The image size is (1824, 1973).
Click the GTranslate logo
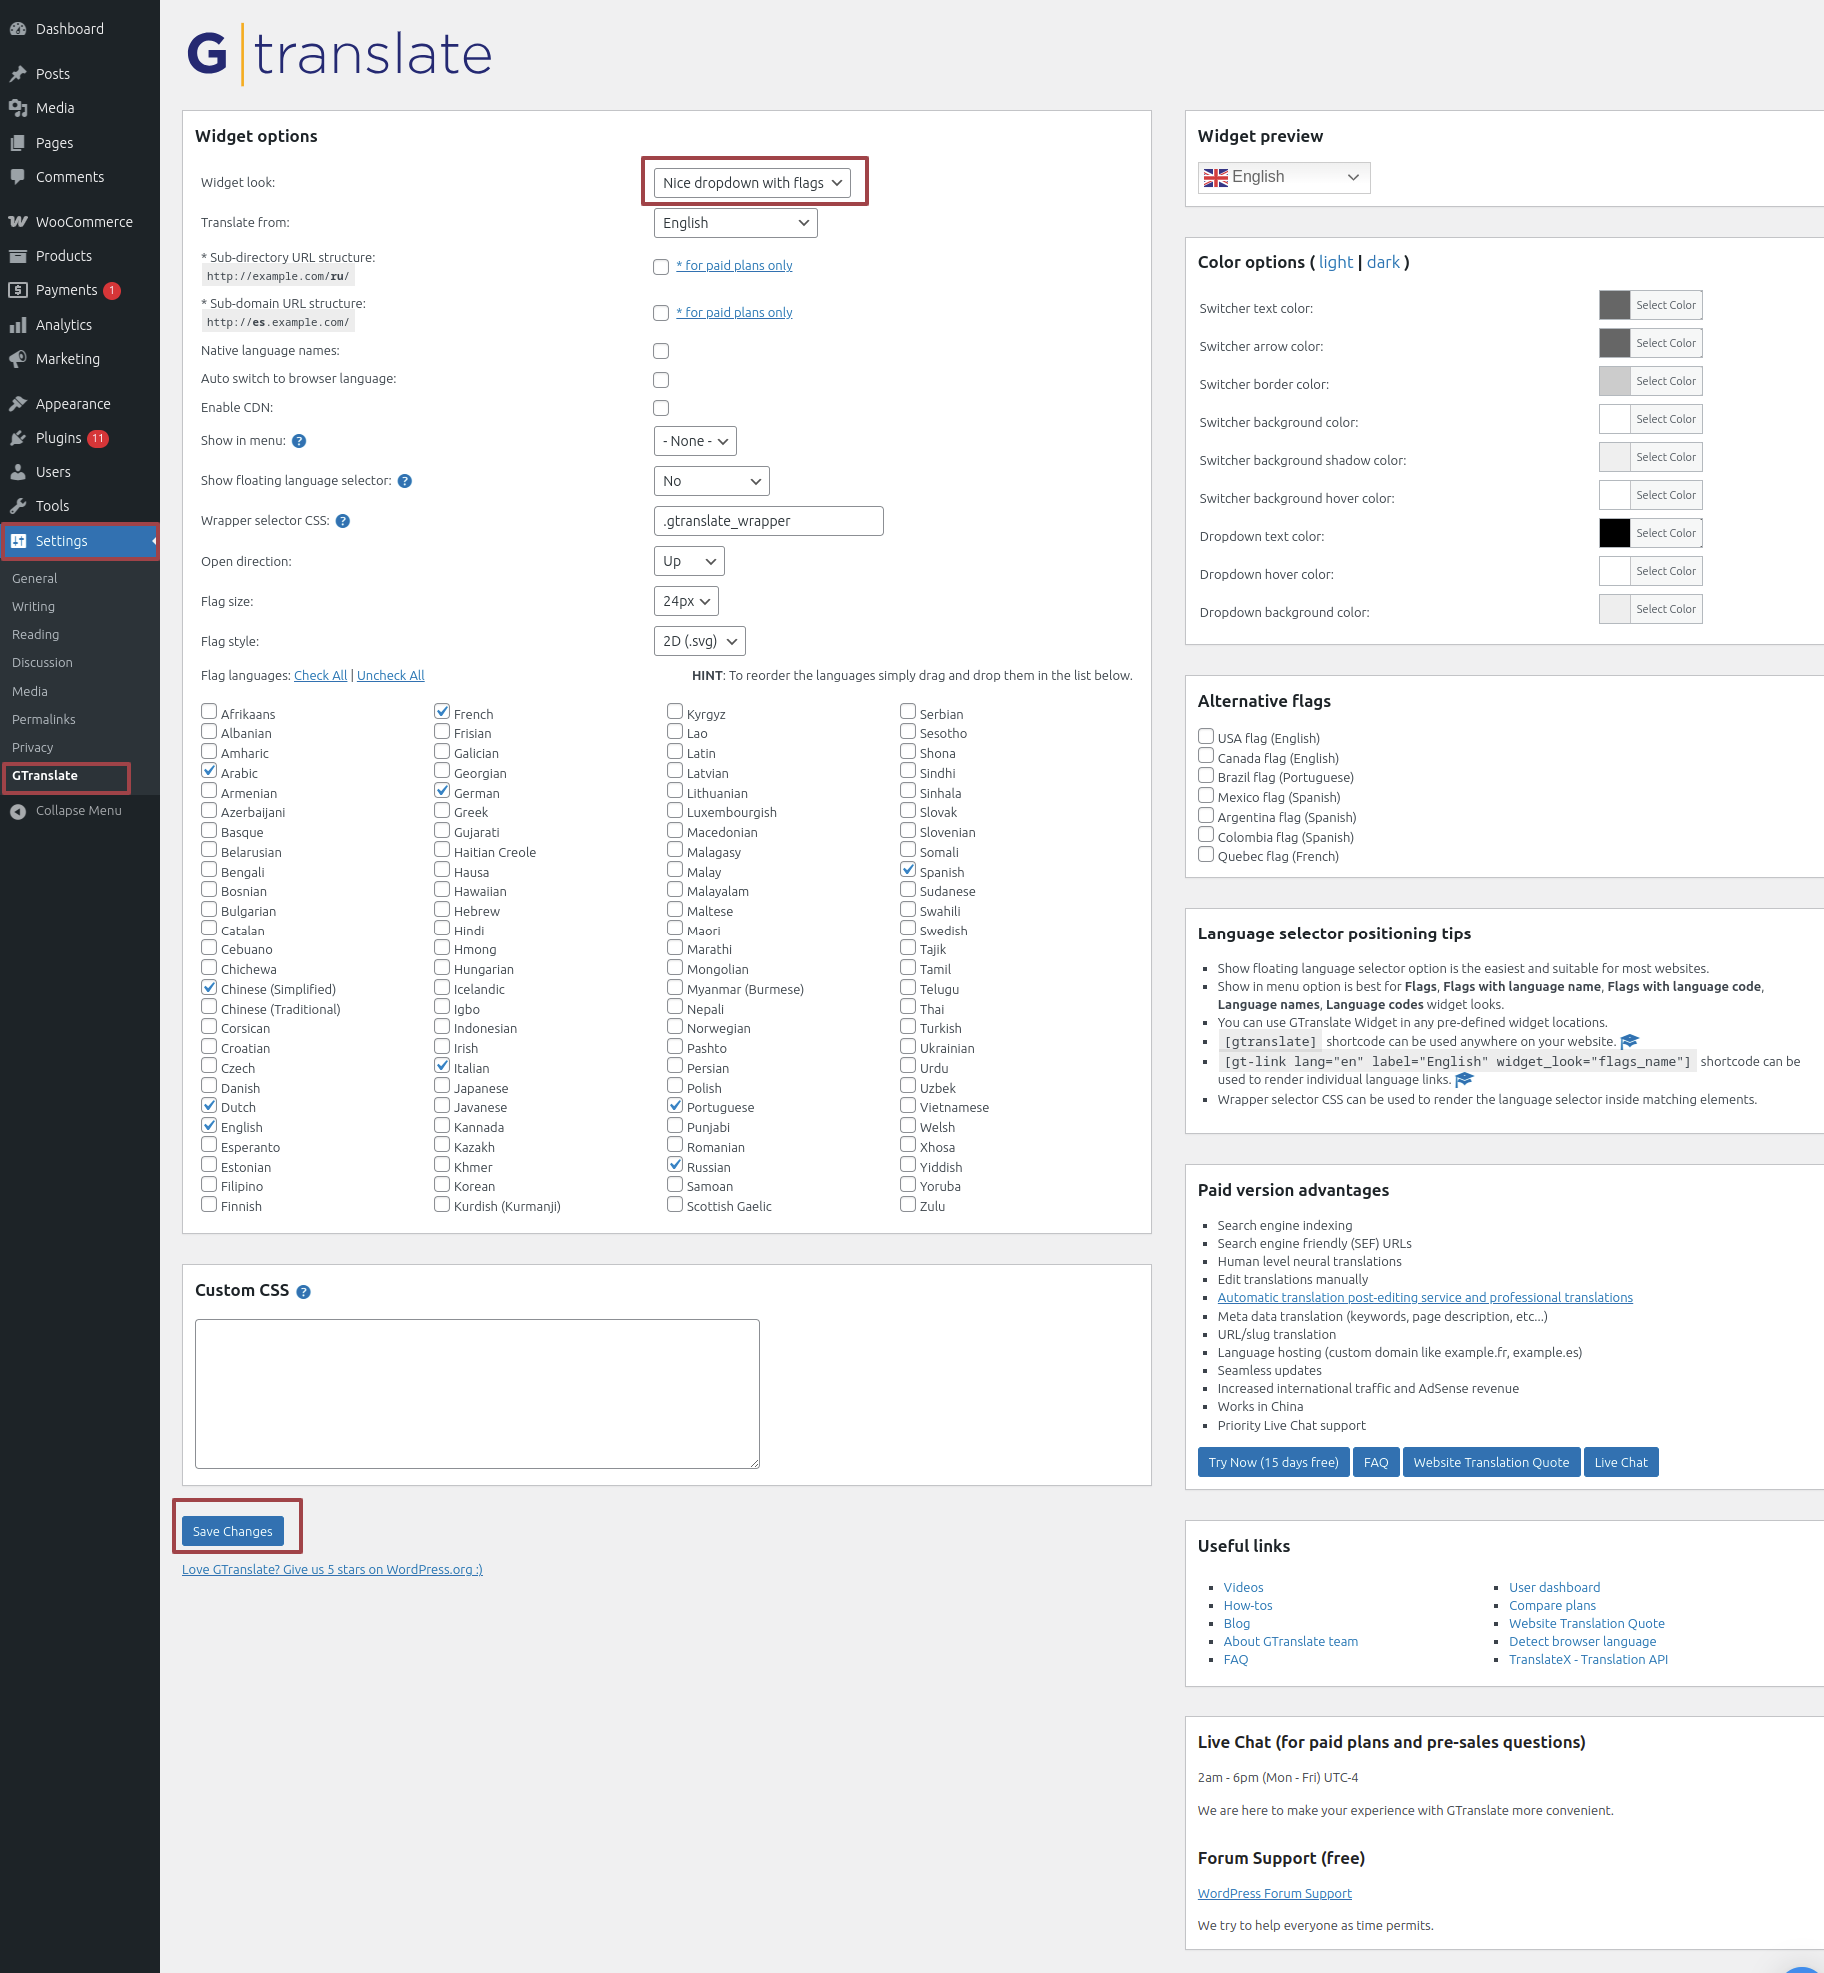340,54
